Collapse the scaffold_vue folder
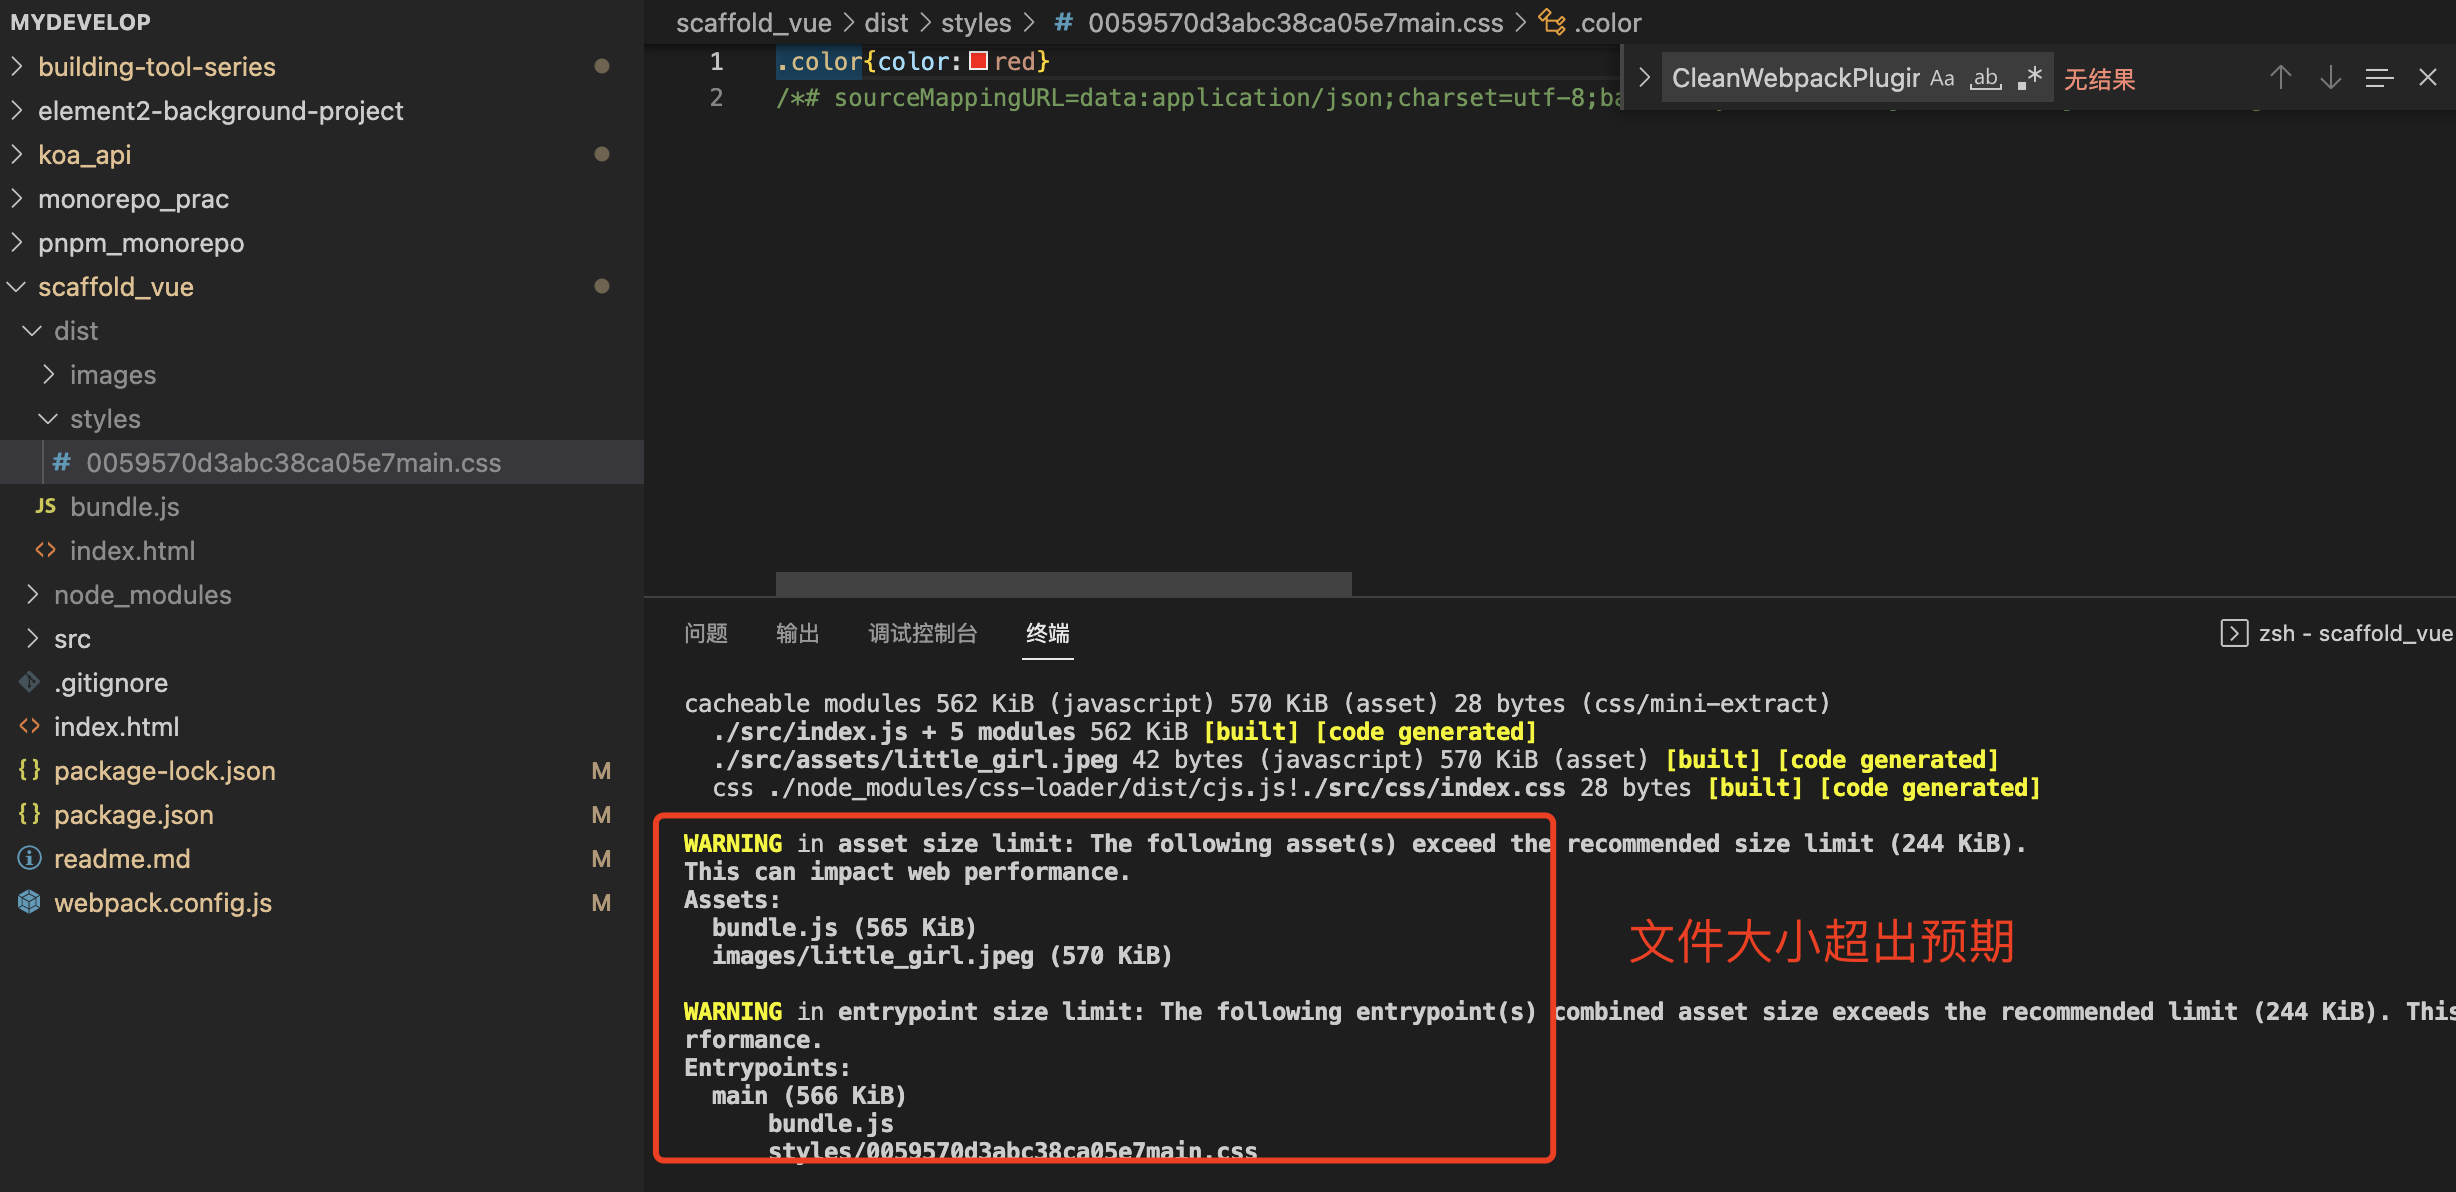 [116, 287]
